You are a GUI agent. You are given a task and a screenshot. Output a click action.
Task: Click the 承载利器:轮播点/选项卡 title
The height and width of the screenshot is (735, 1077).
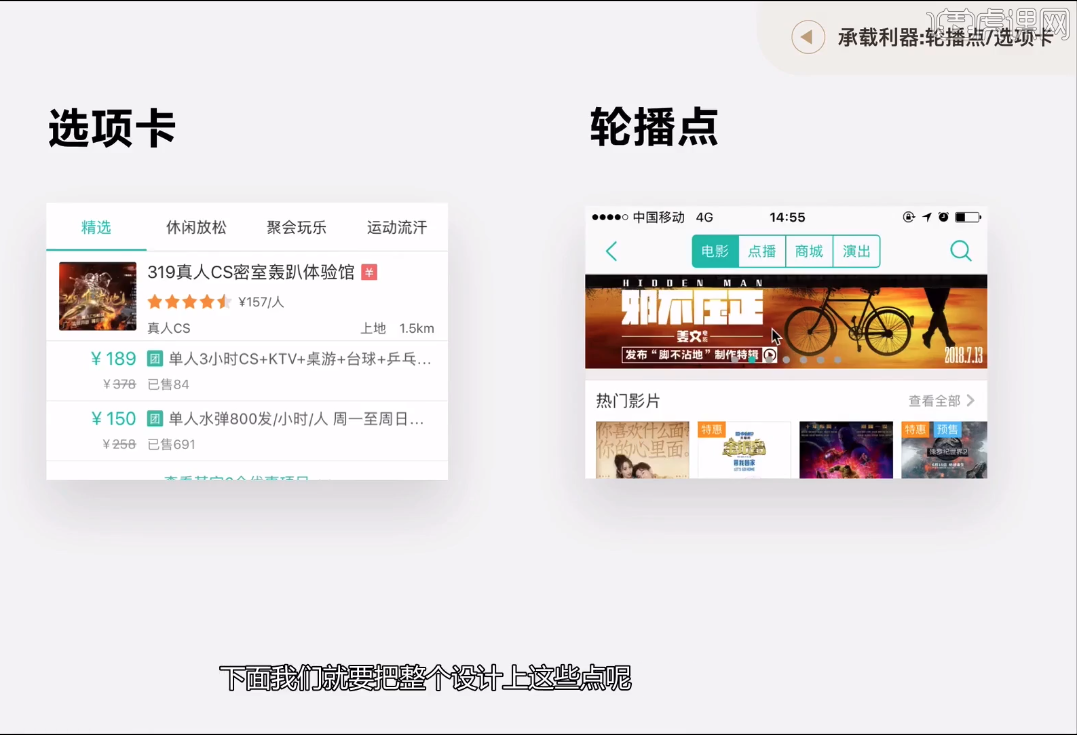click(x=946, y=37)
